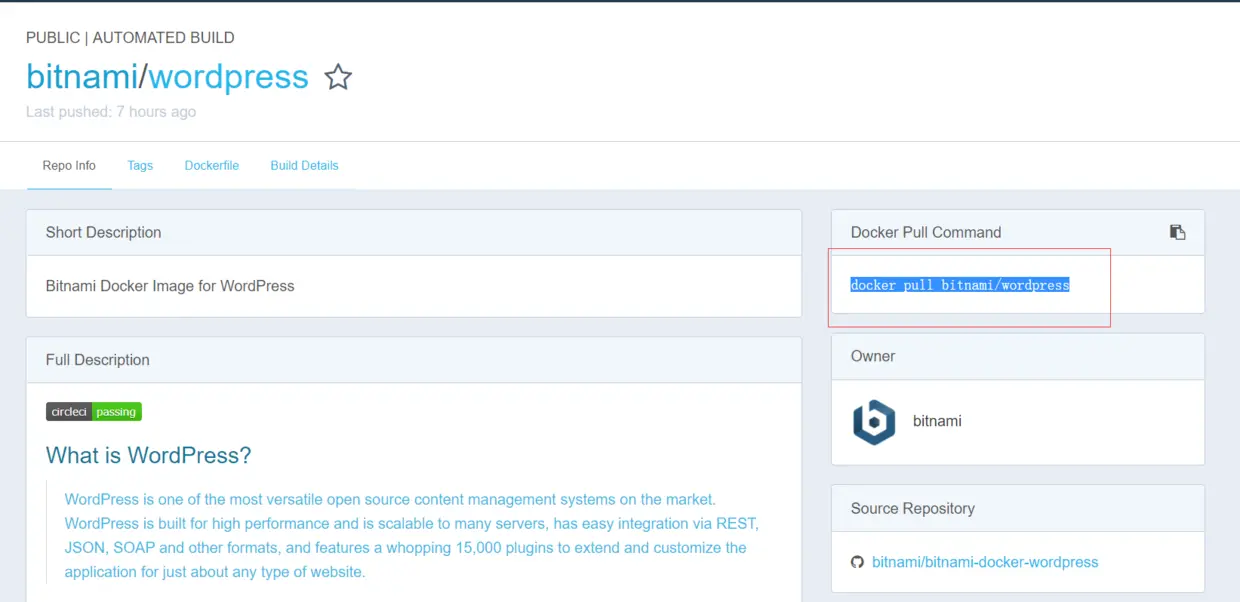Click the wordpress repository name in title
Screen dimensions: 1240x602
[229, 77]
